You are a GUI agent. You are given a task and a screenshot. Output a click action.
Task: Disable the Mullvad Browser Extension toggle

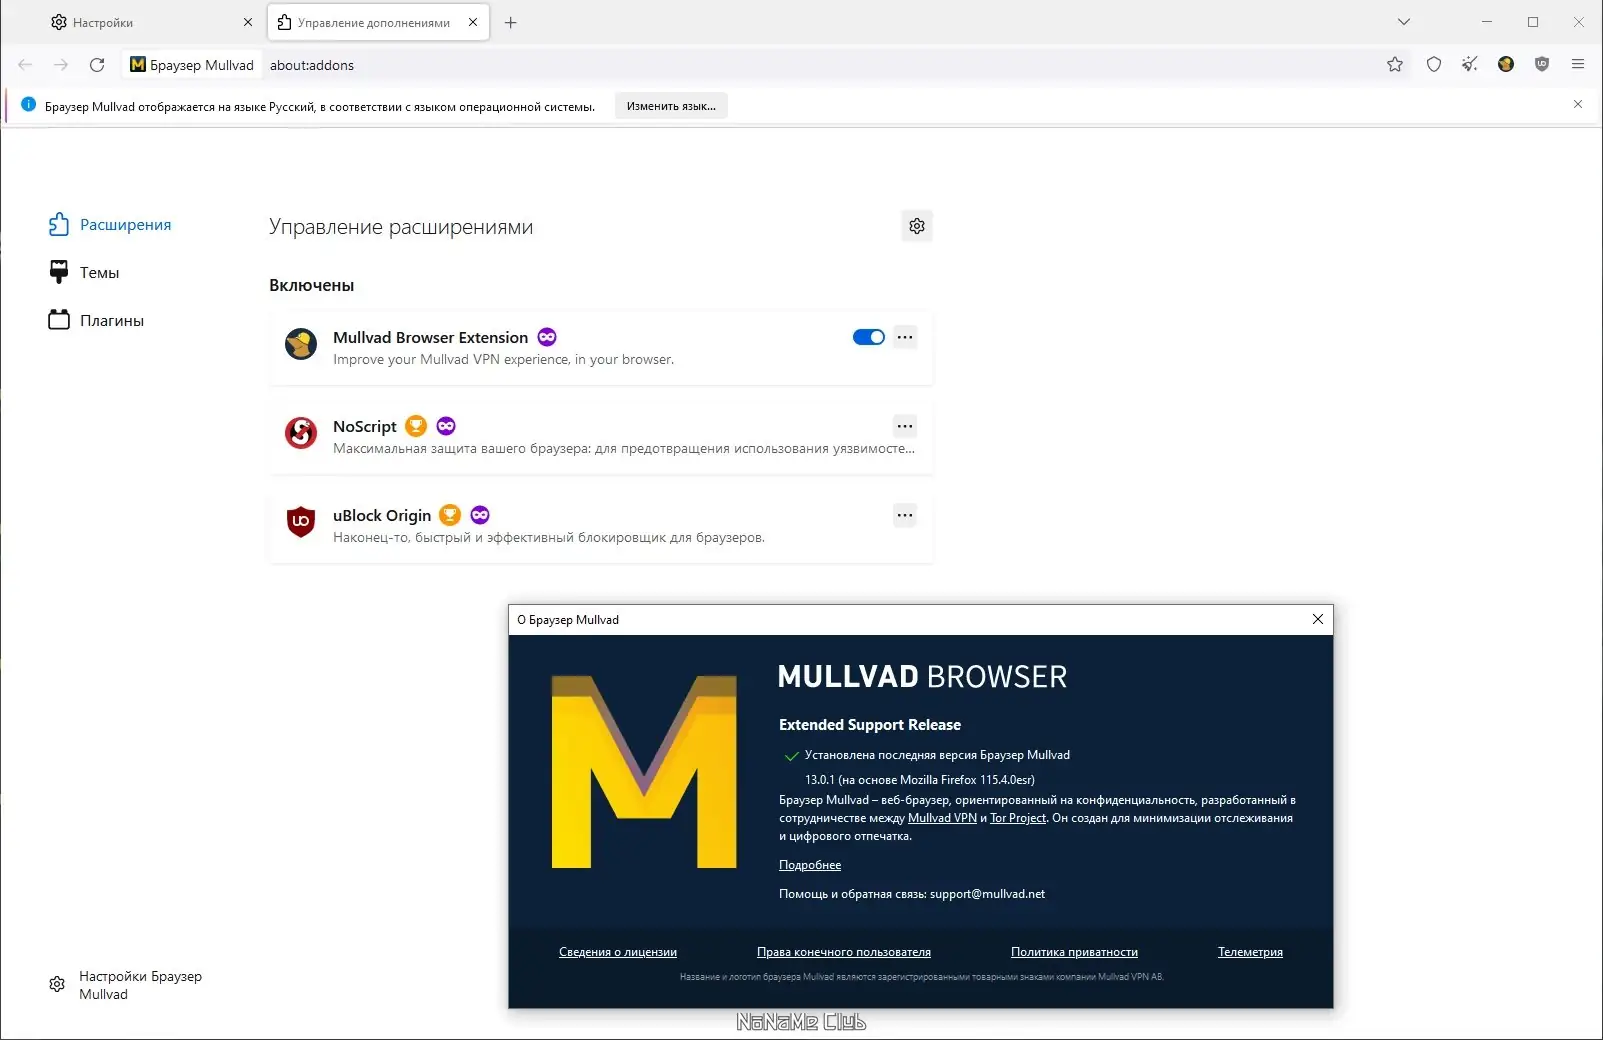coord(868,337)
